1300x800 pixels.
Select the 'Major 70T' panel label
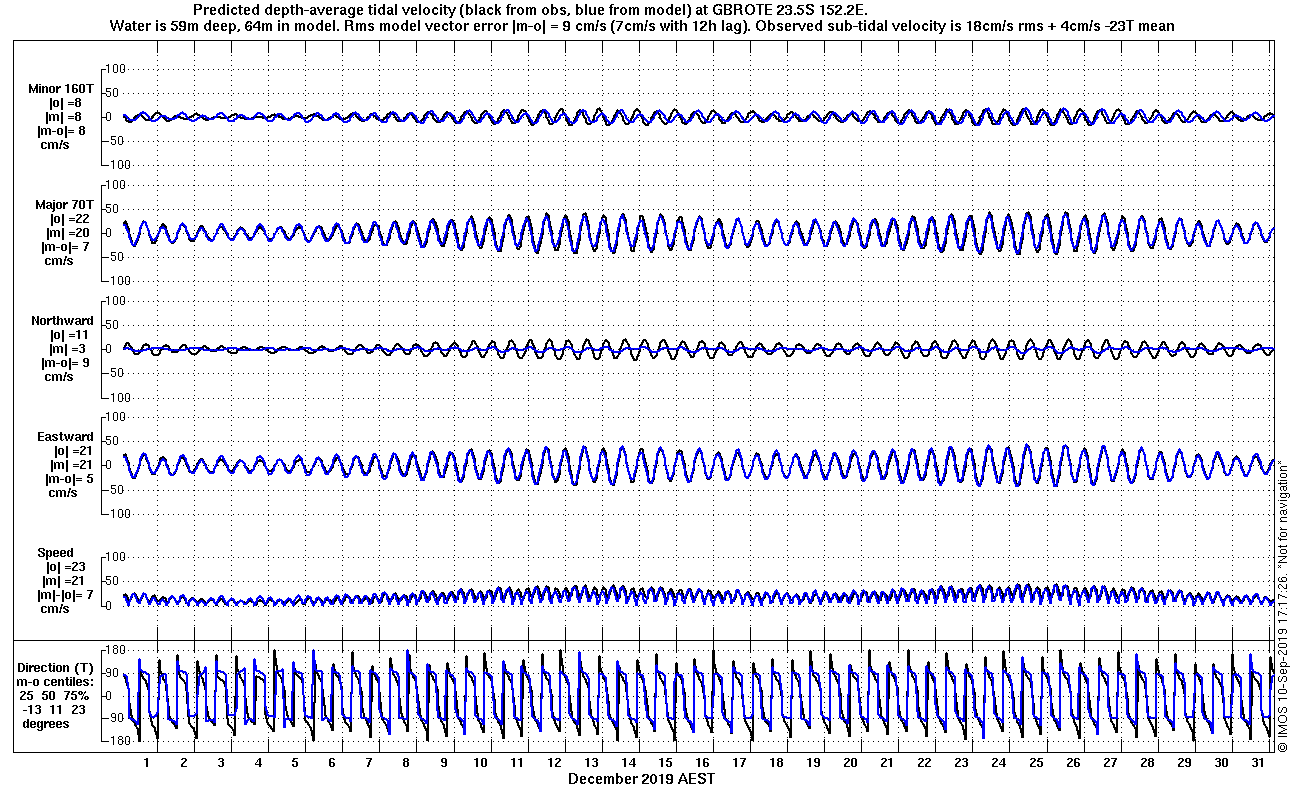point(65,205)
